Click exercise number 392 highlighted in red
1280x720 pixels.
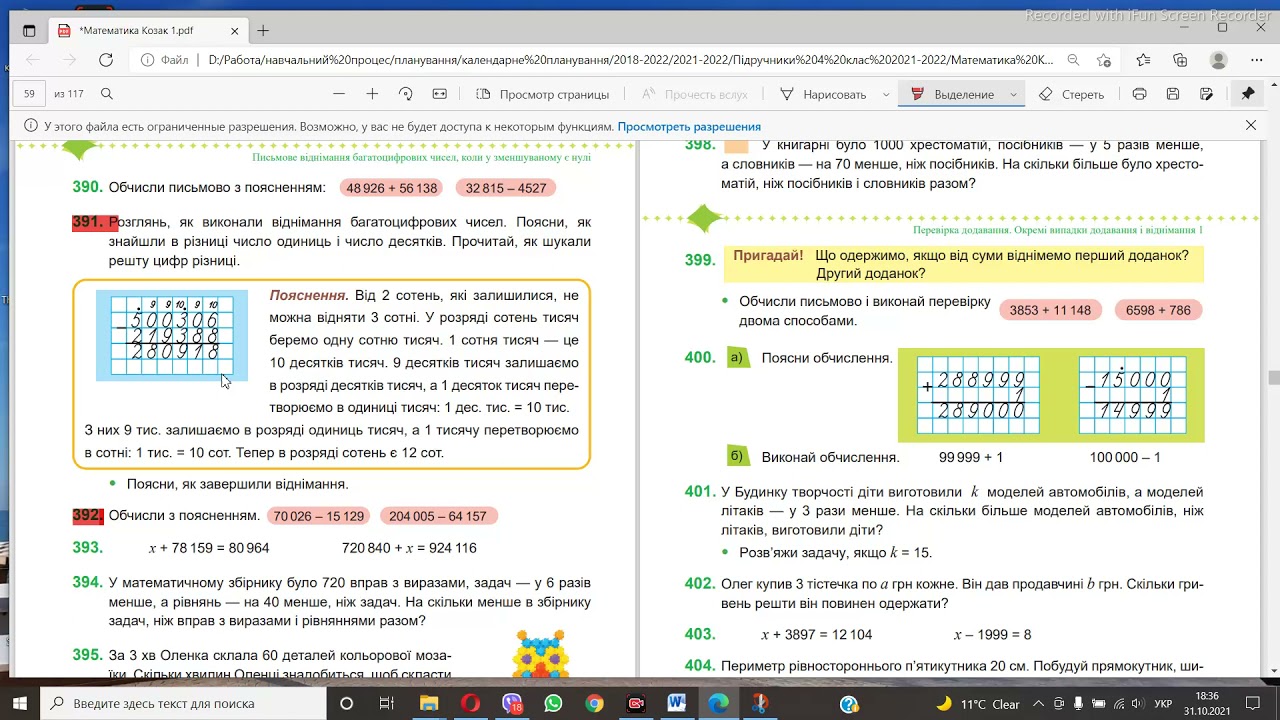pyautogui.click(x=88, y=516)
